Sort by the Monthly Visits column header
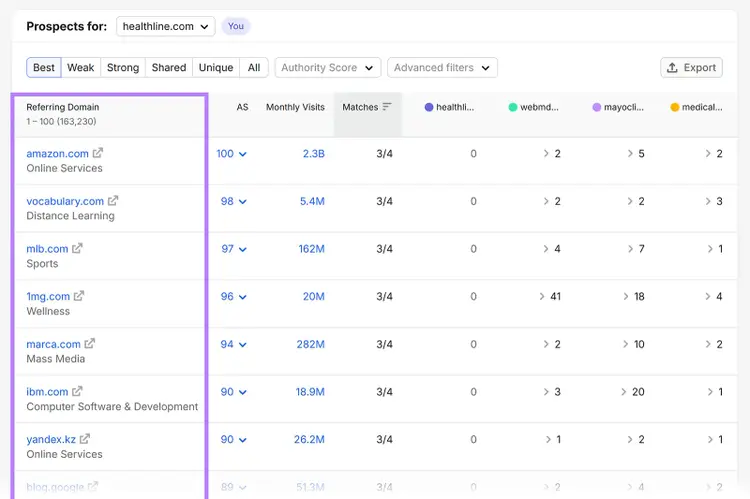Image resolution: width=750 pixels, height=499 pixels. tap(295, 107)
